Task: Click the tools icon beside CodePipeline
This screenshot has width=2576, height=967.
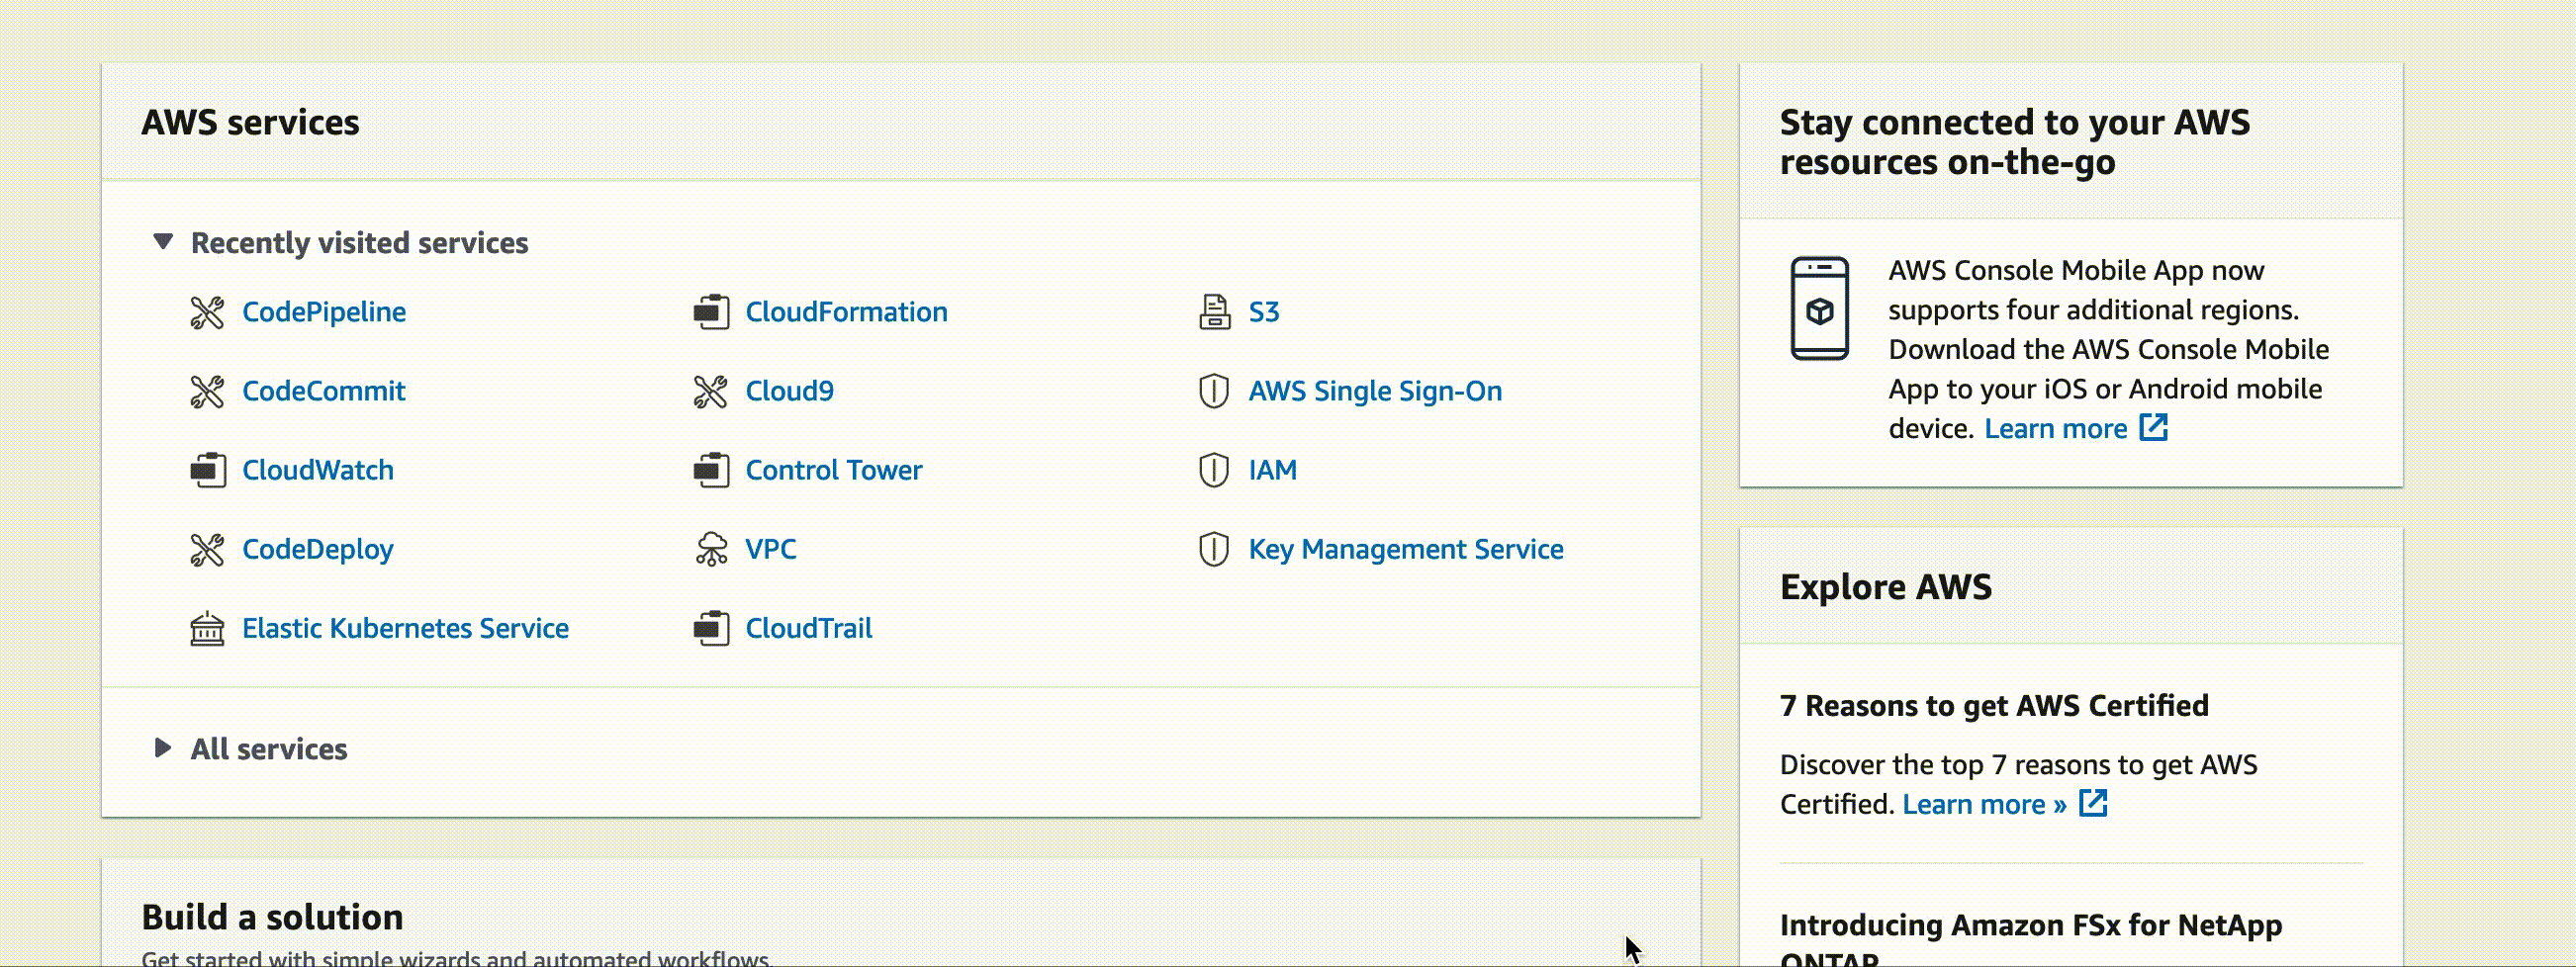Action: pyautogui.click(x=207, y=313)
